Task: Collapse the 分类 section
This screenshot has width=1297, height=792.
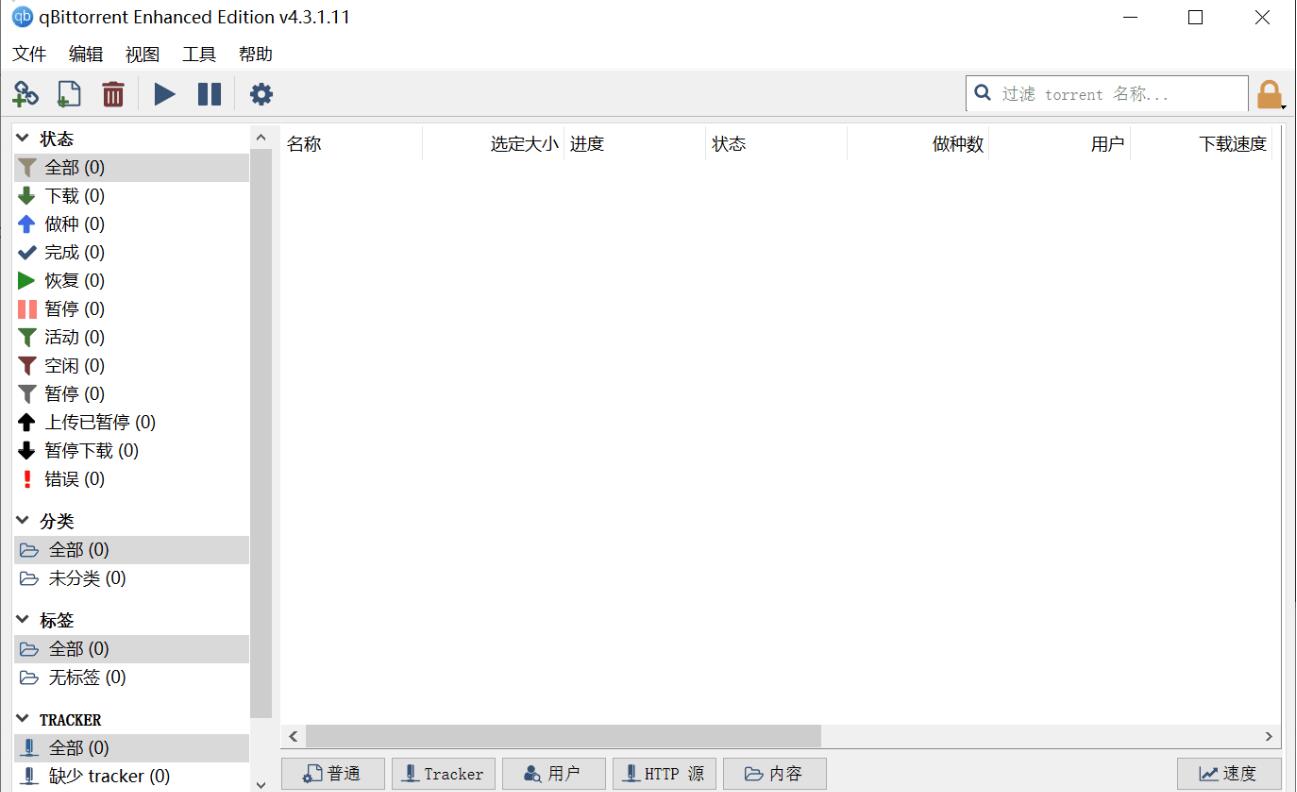Action: point(23,520)
